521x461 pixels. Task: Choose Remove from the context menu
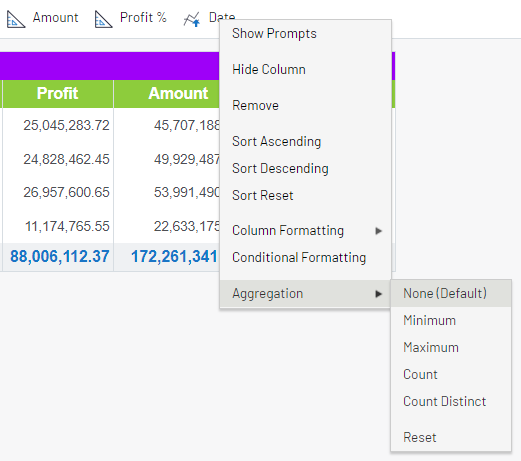pyautogui.click(x=255, y=105)
